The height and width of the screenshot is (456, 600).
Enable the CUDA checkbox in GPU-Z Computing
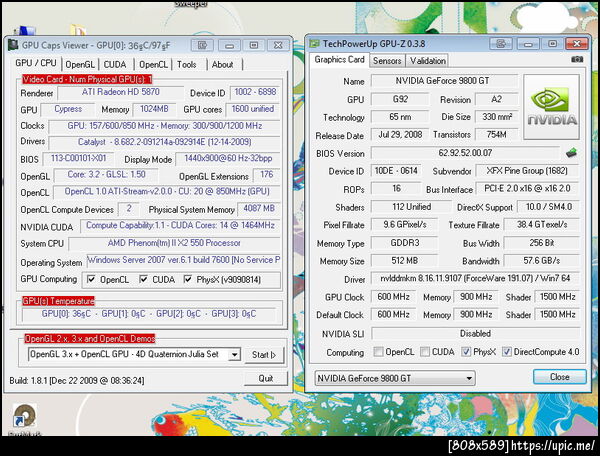point(425,352)
